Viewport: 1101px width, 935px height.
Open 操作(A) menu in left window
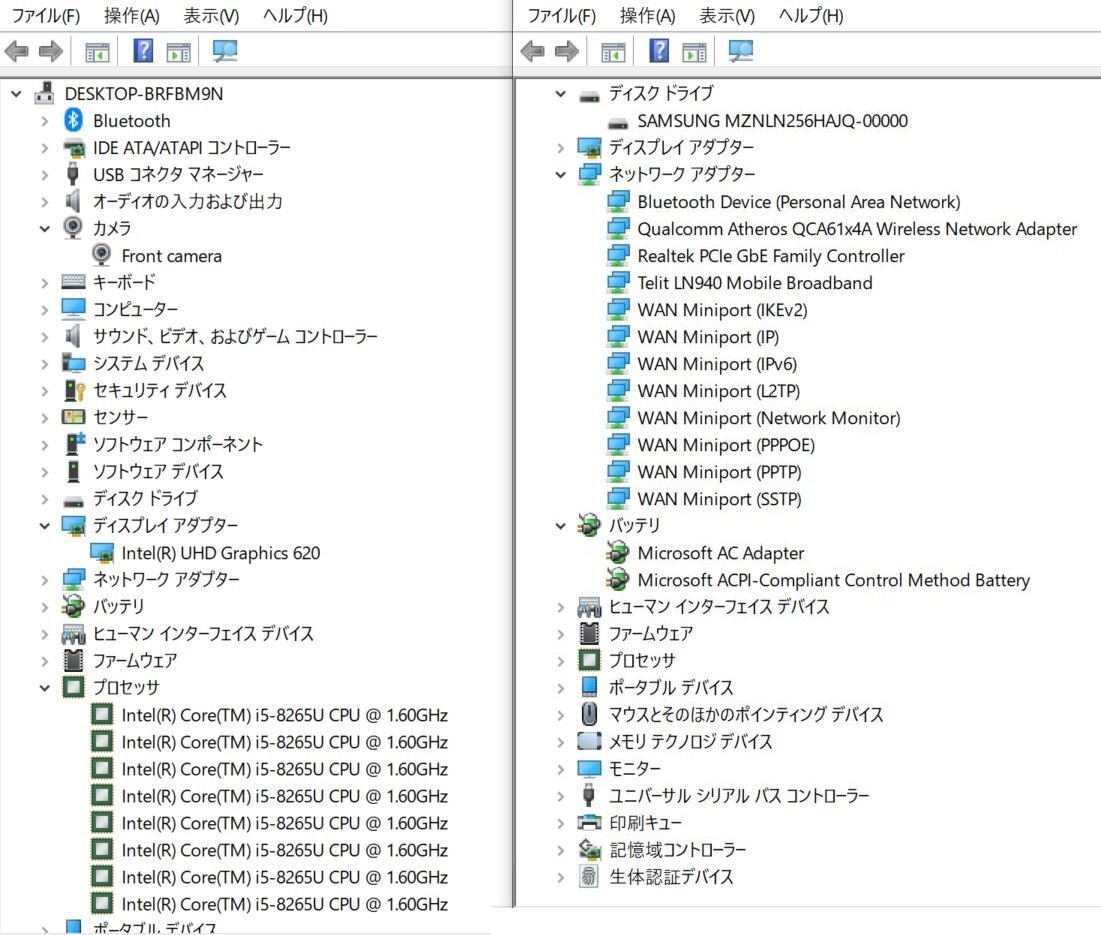click(x=131, y=15)
